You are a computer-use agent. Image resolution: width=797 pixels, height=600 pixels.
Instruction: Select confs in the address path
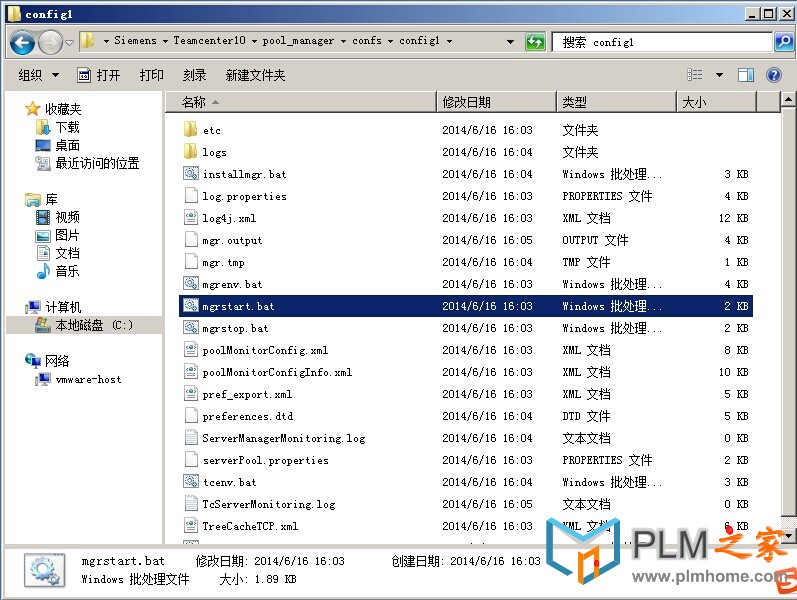tap(366, 40)
